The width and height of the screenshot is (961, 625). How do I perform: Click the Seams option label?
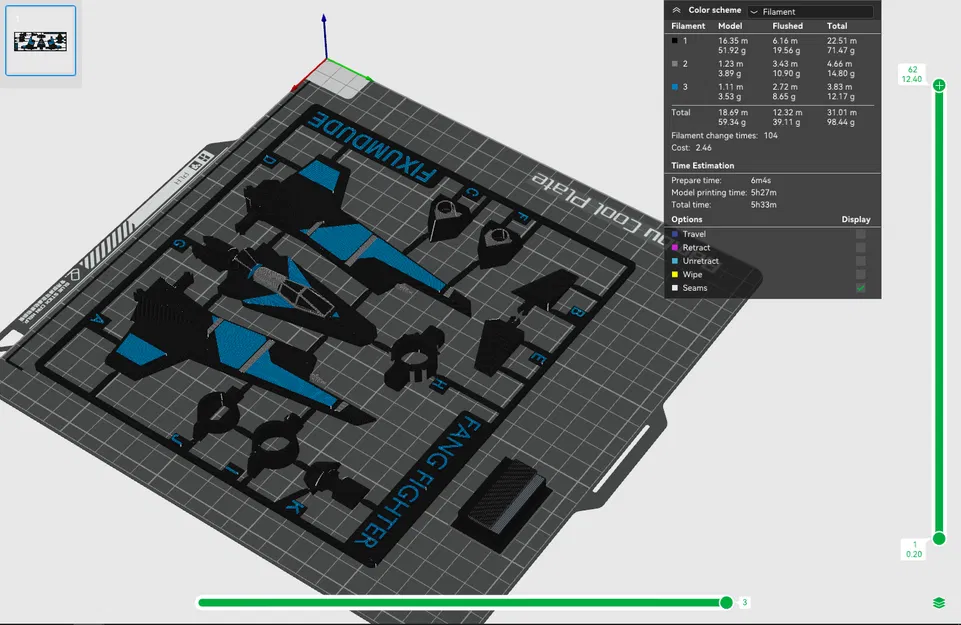click(x=695, y=288)
